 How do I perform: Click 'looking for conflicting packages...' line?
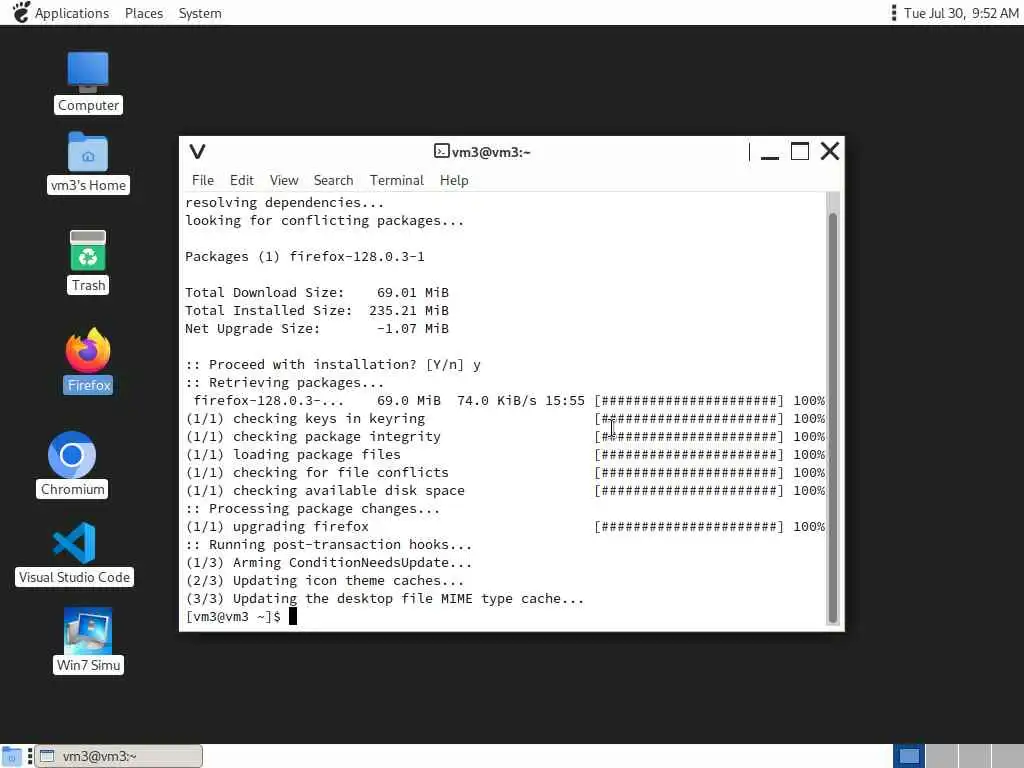(325, 221)
